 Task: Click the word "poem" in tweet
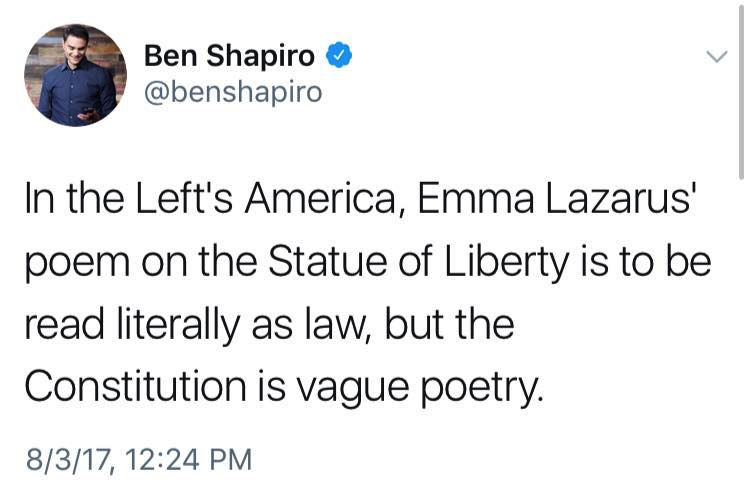[77, 264]
